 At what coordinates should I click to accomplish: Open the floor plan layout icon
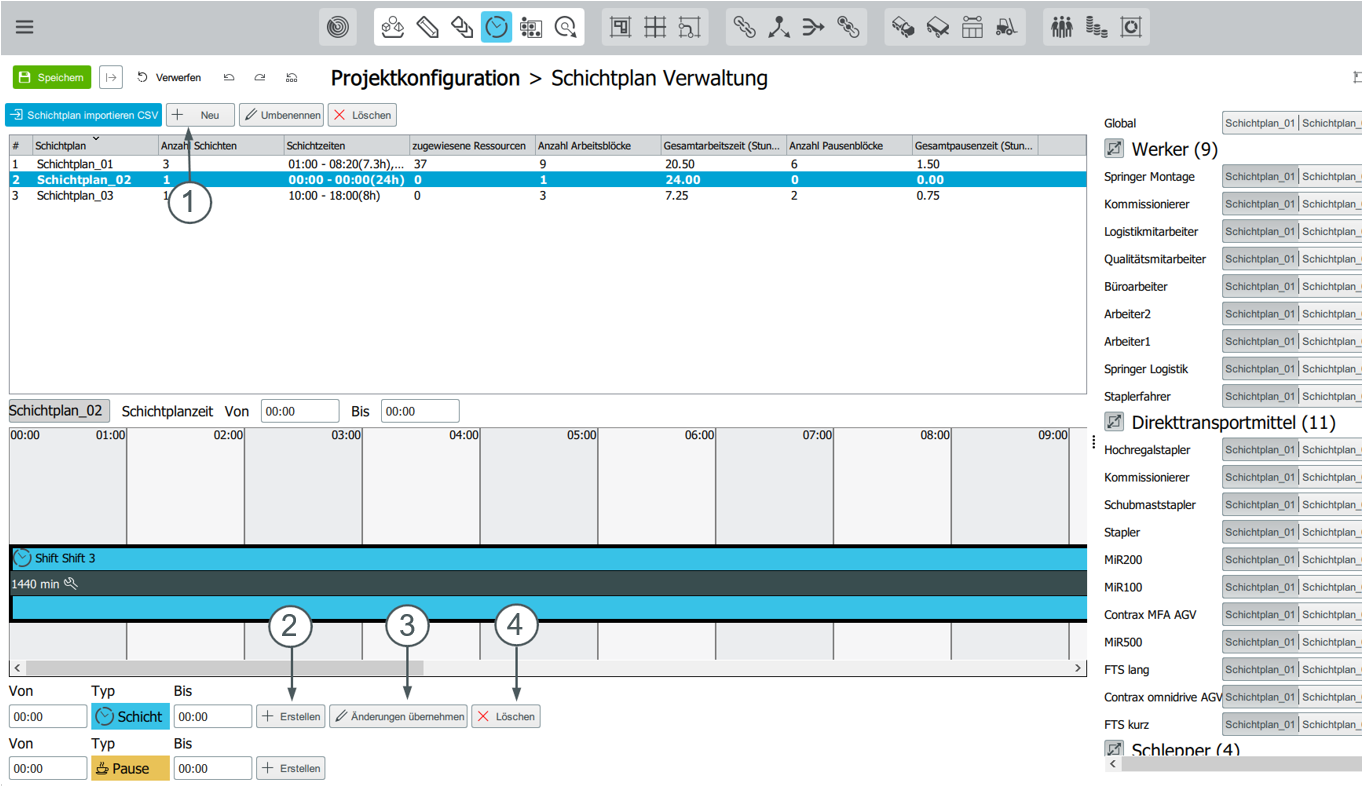(x=621, y=27)
